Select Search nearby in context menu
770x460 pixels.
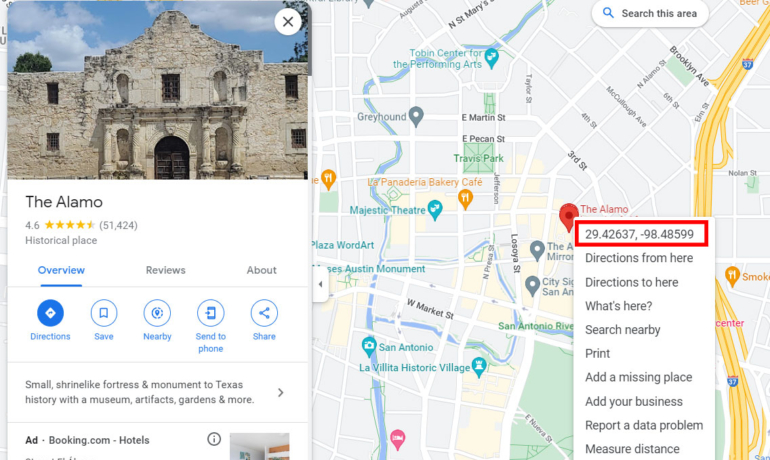pyautogui.click(x=623, y=330)
